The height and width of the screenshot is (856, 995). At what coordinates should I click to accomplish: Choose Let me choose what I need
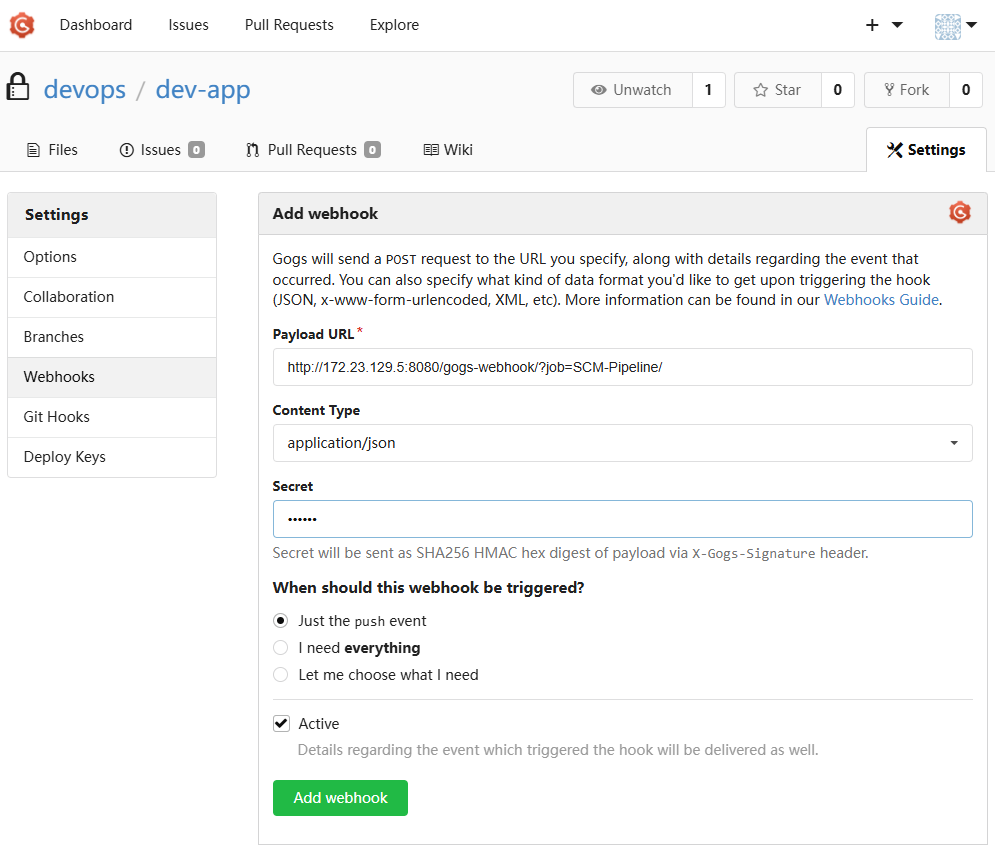(x=281, y=675)
